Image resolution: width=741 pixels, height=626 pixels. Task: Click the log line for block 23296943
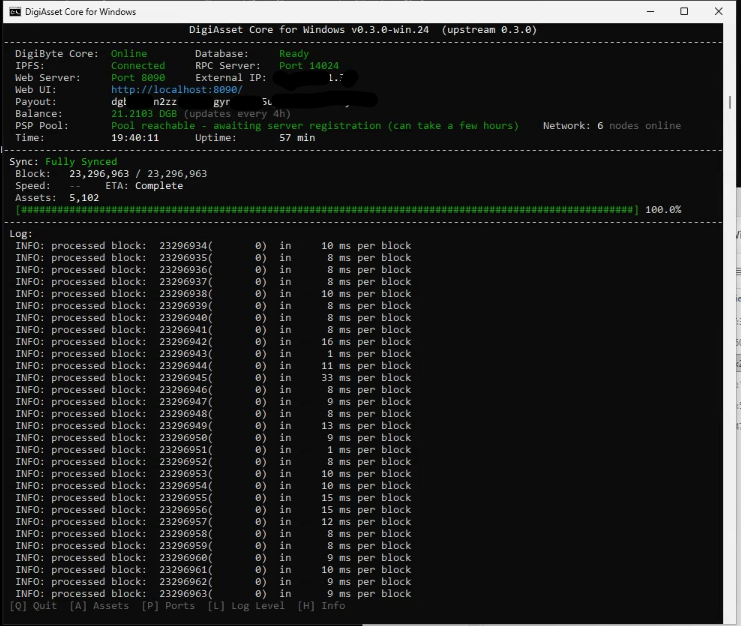pos(213,354)
